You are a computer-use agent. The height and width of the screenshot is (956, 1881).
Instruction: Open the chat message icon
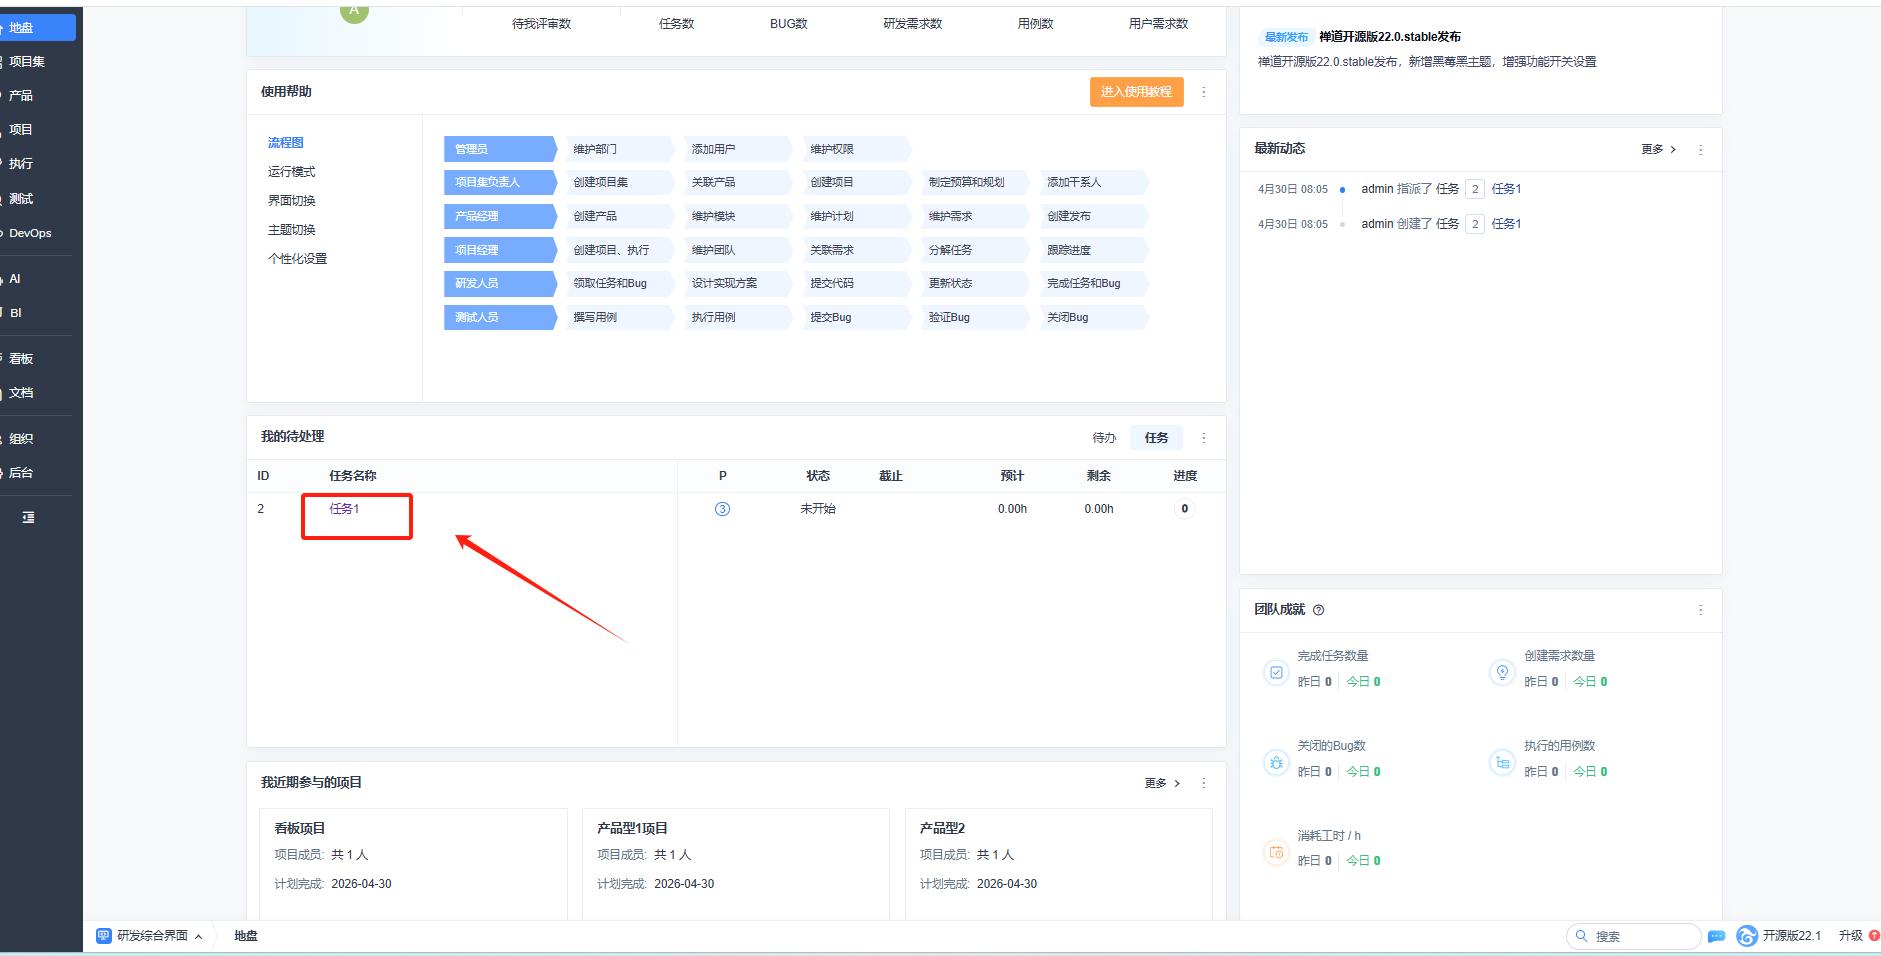[x=1717, y=936]
